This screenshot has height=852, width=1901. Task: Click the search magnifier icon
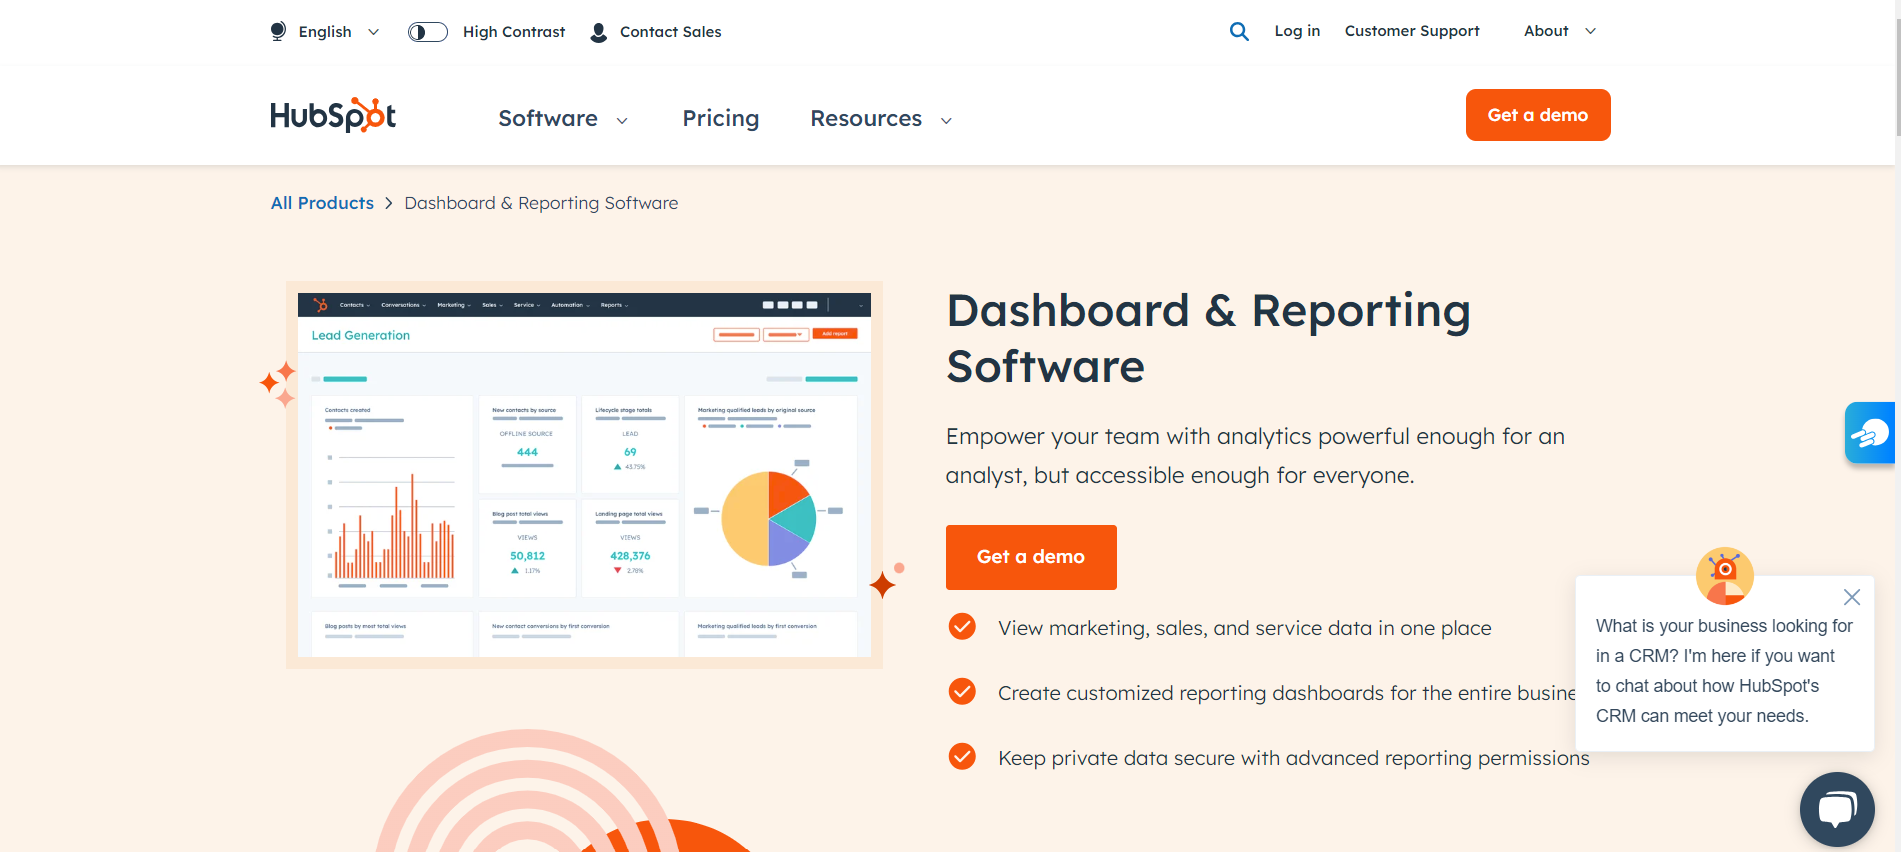pyautogui.click(x=1239, y=31)
